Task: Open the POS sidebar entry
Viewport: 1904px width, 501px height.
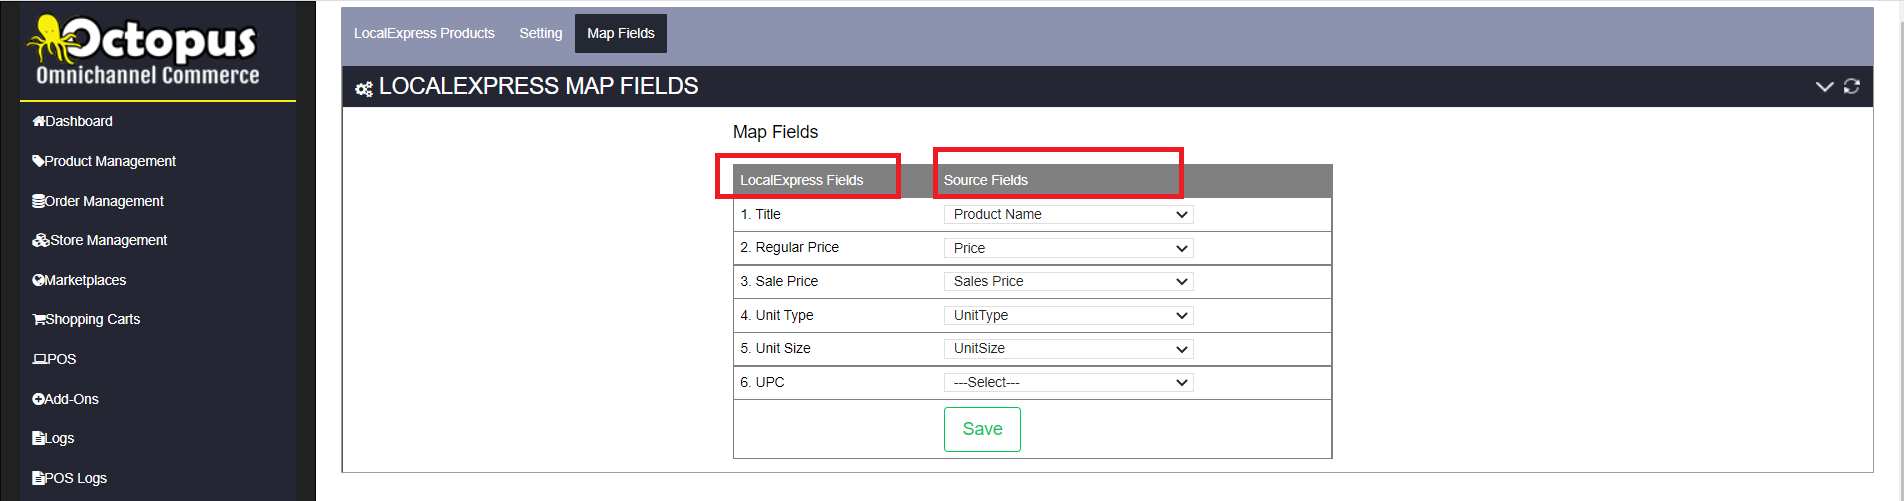Action: pos(54,359)
